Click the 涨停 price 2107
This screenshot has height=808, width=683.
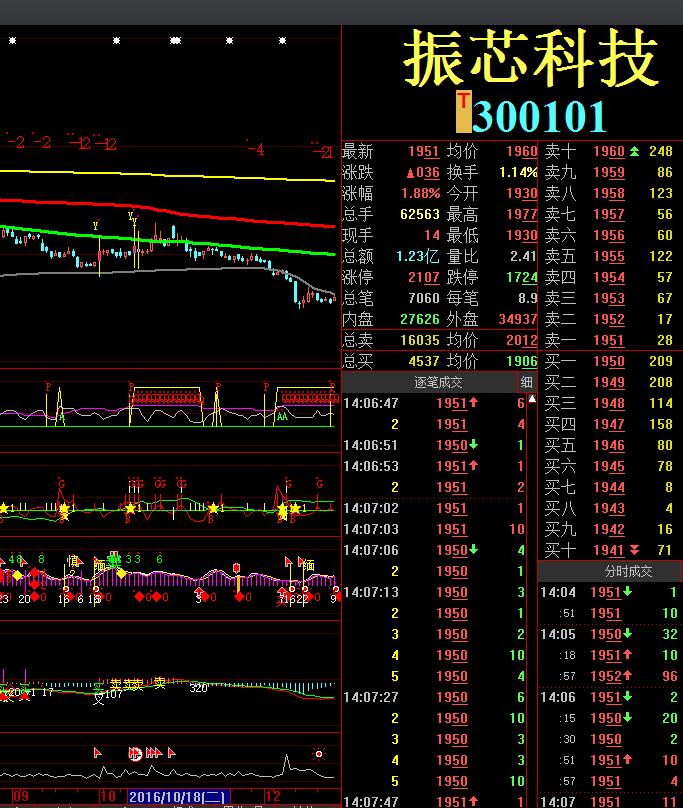pyautogui.click(x=424, y=278)
